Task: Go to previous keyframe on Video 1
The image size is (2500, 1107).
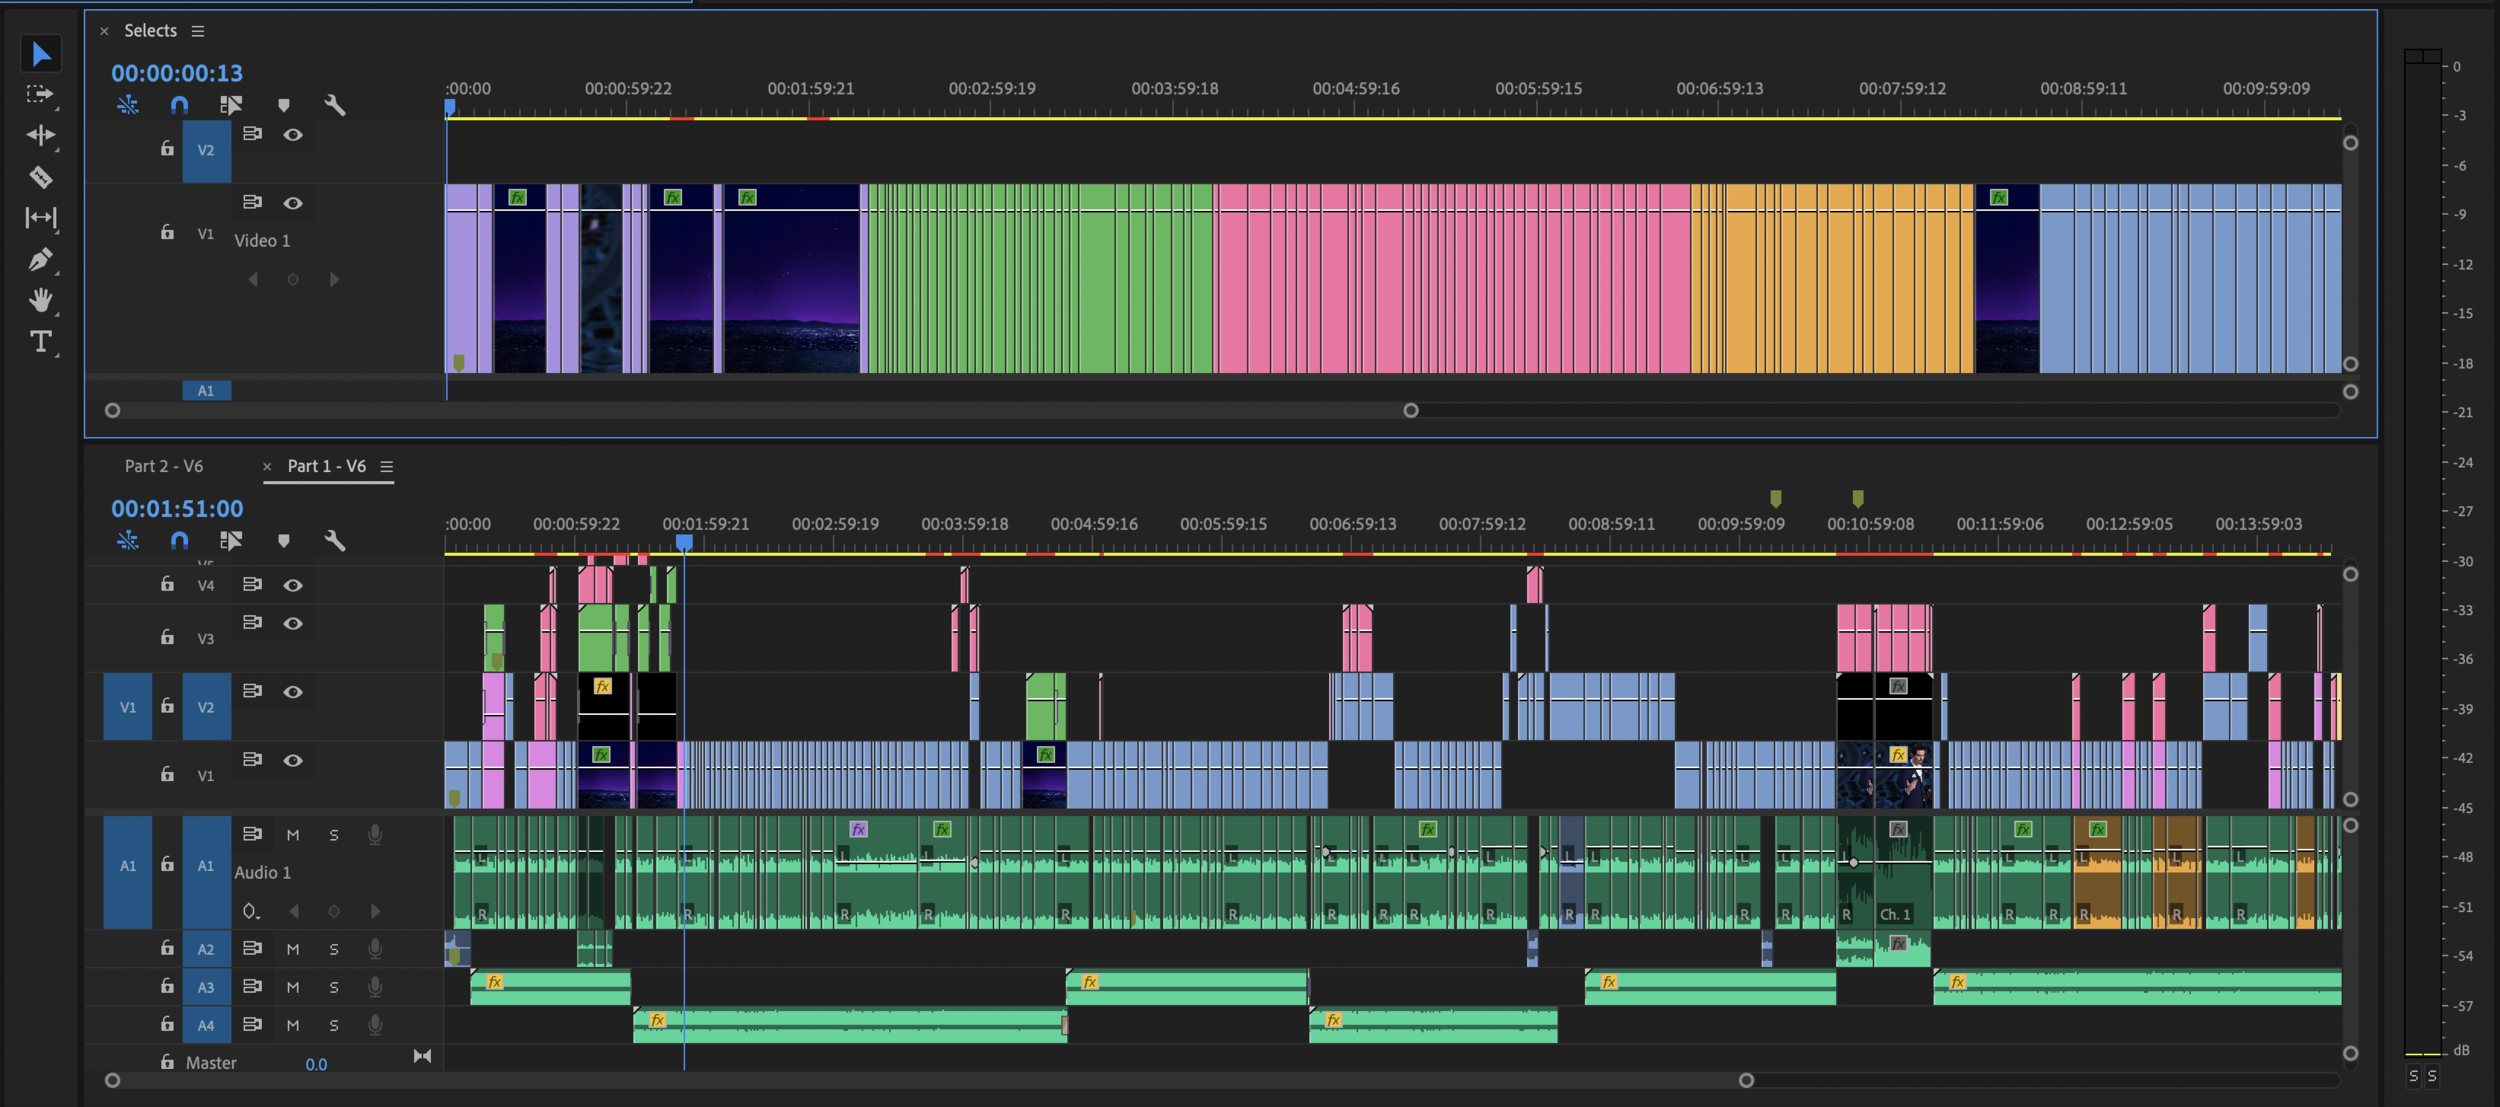Action: (253, 279)
